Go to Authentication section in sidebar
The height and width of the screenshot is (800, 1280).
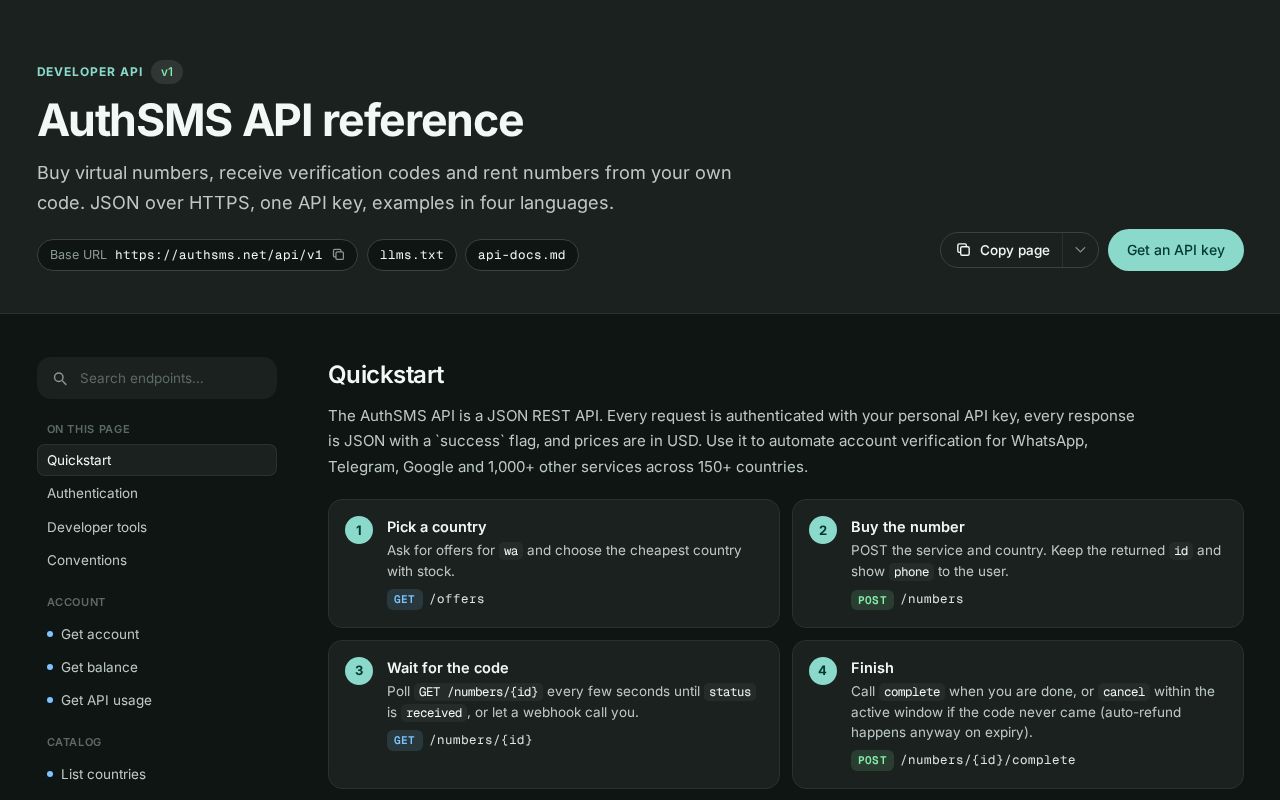pos(157,493)
